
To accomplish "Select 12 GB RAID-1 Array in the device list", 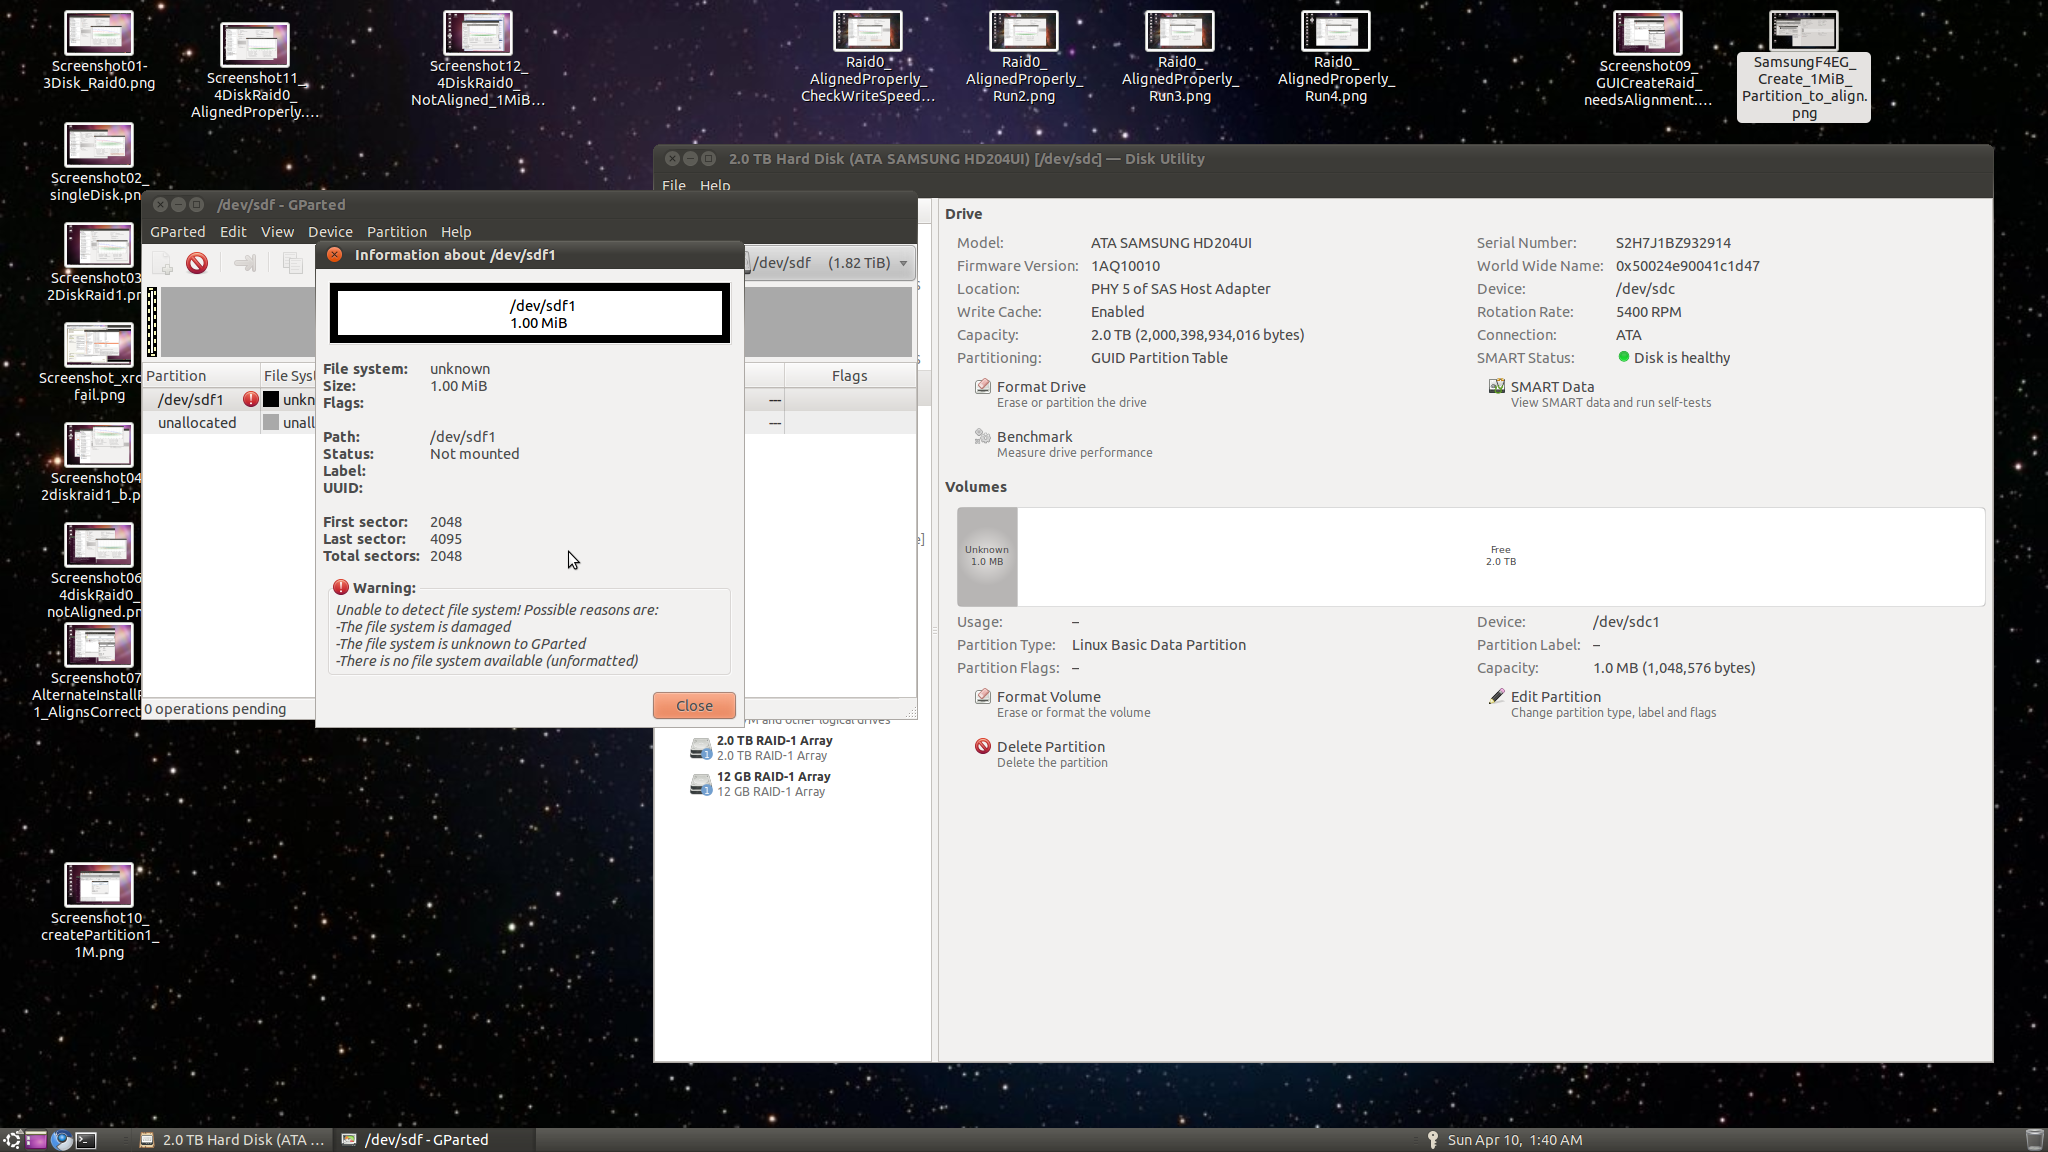I will pos(773,784).
